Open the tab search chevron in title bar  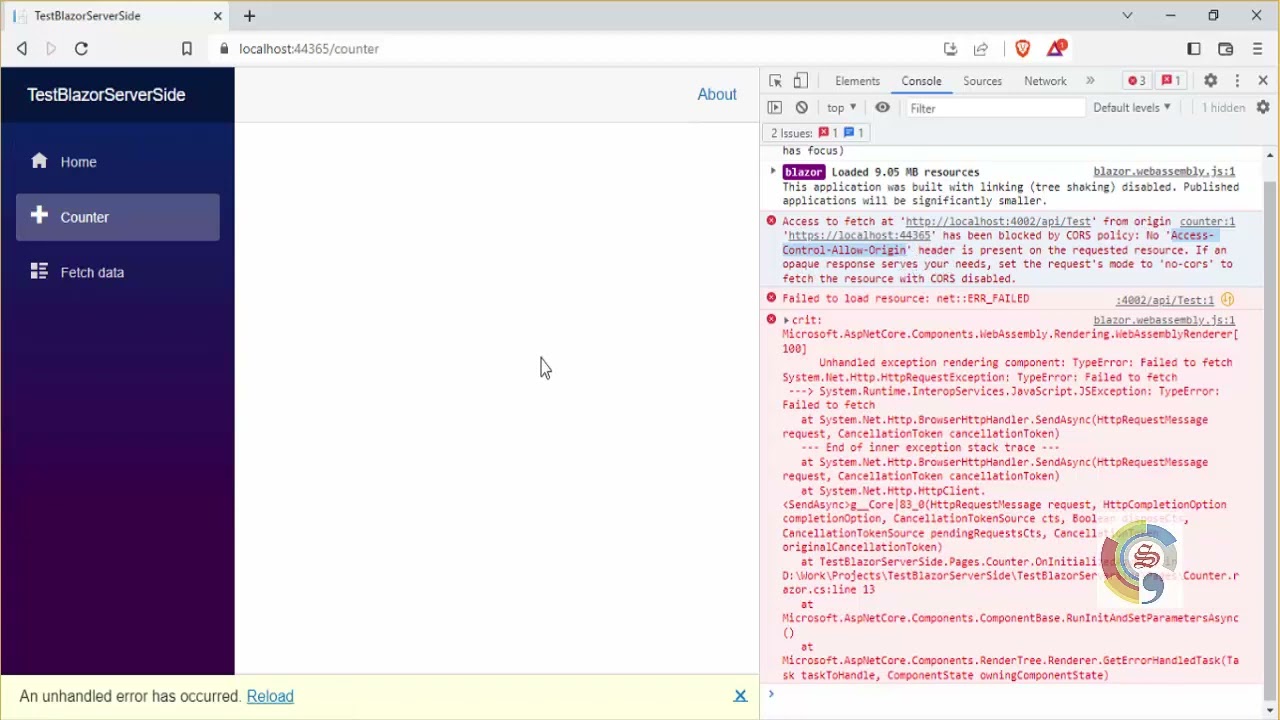[x=1127, y=16]
